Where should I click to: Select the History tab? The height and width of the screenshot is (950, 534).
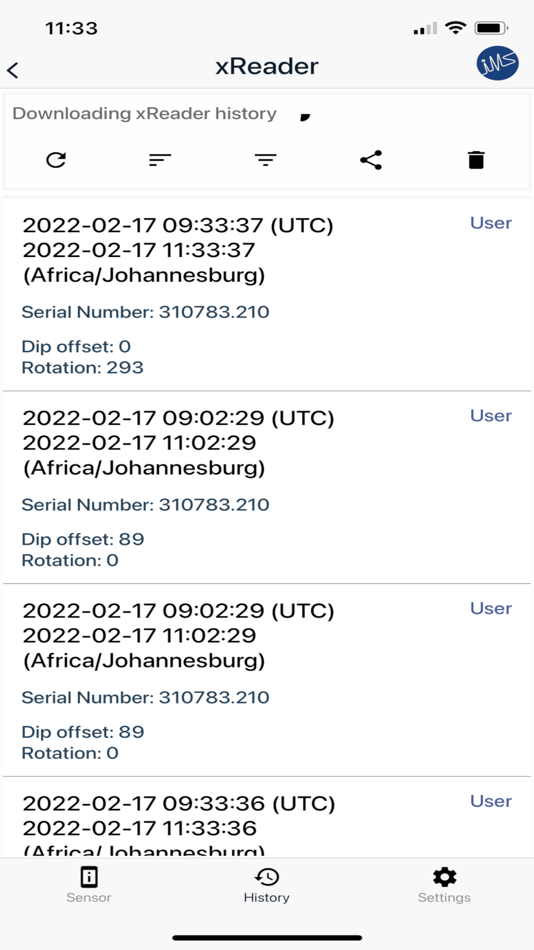click(x=267, y=885)
